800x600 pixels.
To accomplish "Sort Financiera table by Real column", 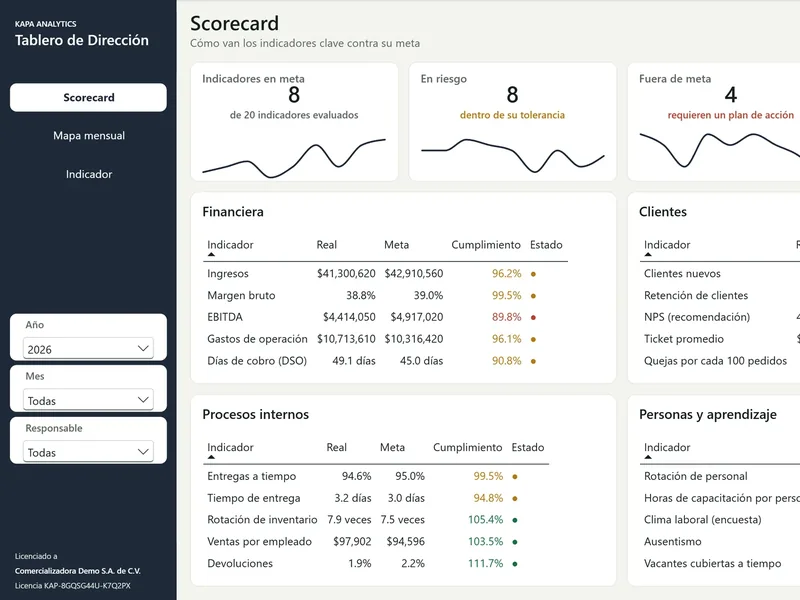I will click(327, 245).
